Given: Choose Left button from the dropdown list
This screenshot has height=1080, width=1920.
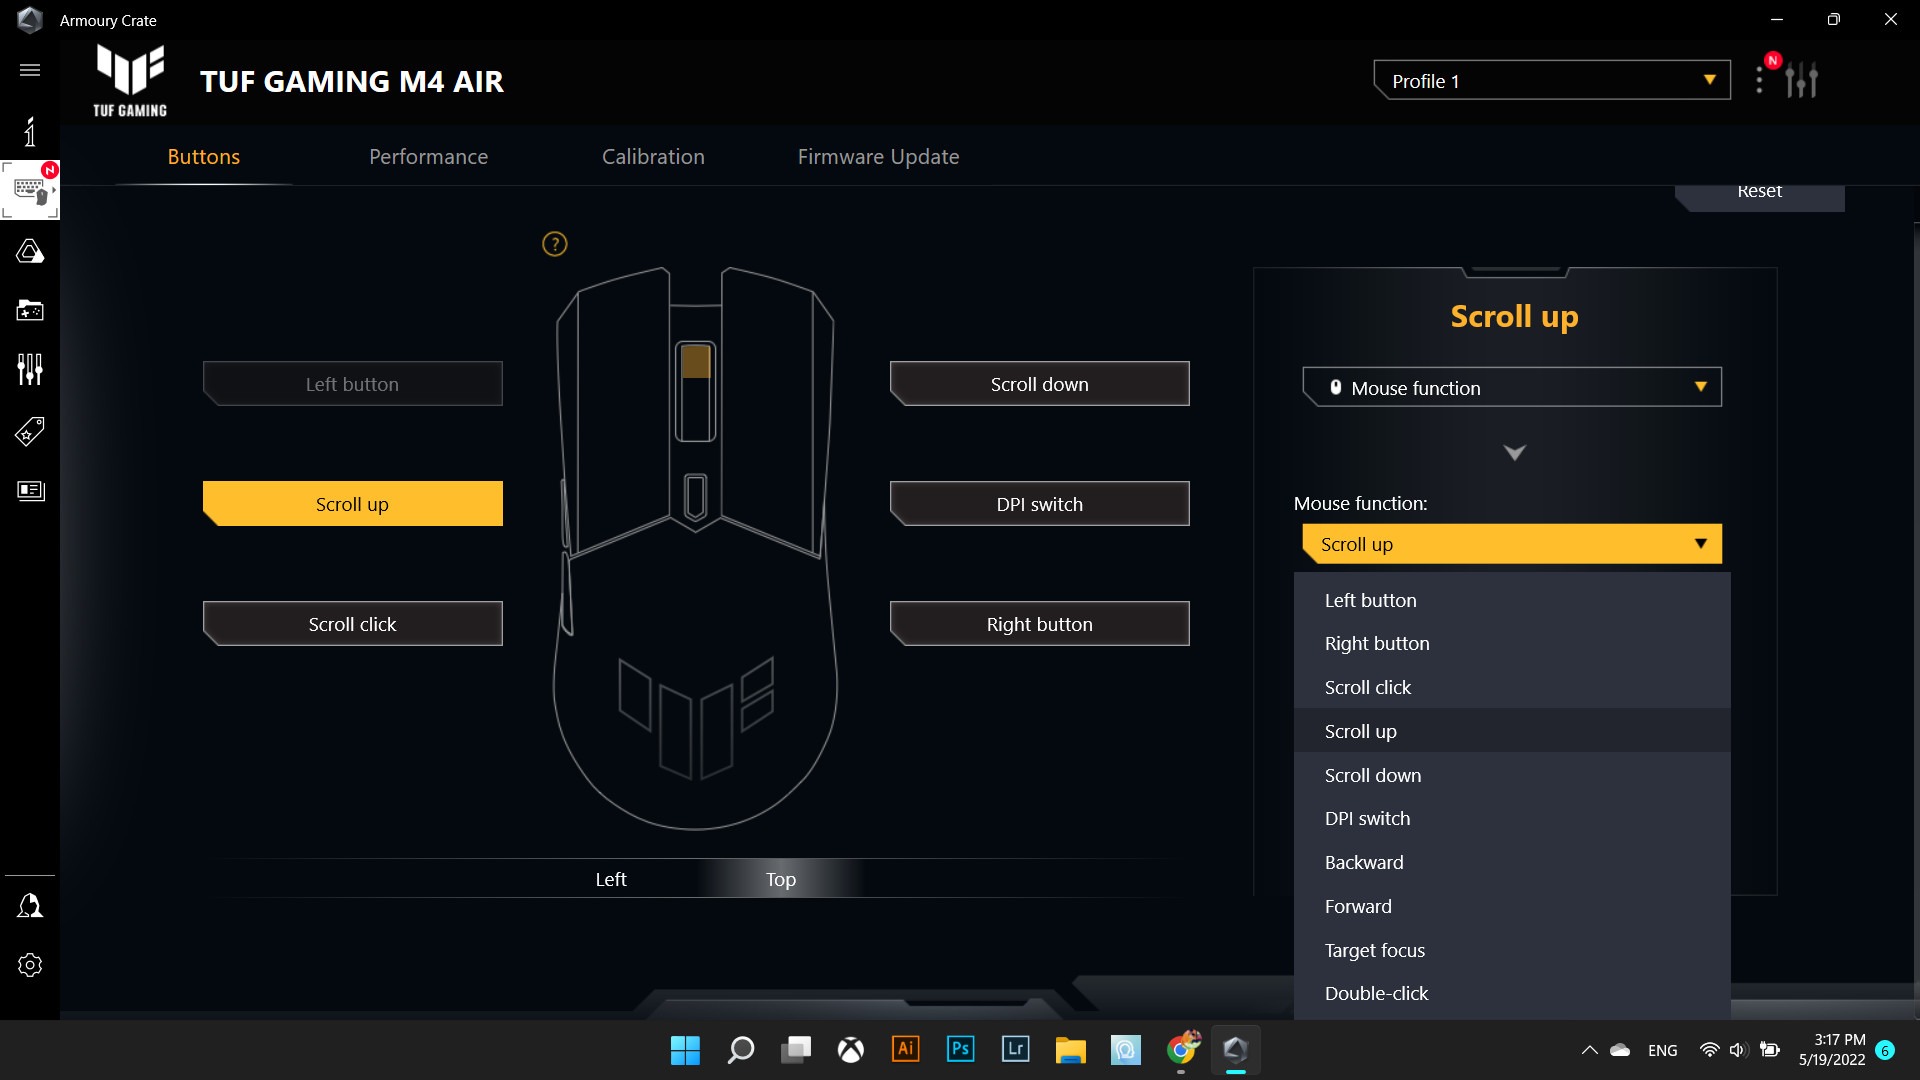Looking at the screenshot, I should (x=1512, y=601).
